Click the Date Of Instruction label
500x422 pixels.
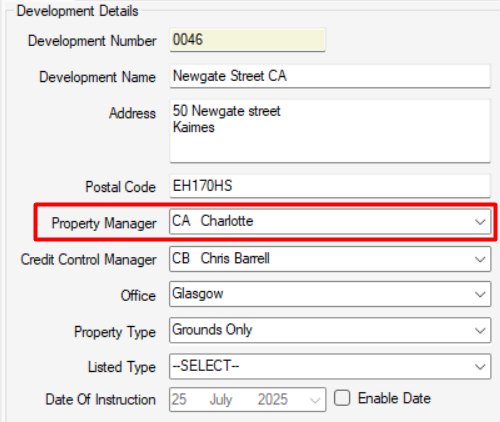100,399
